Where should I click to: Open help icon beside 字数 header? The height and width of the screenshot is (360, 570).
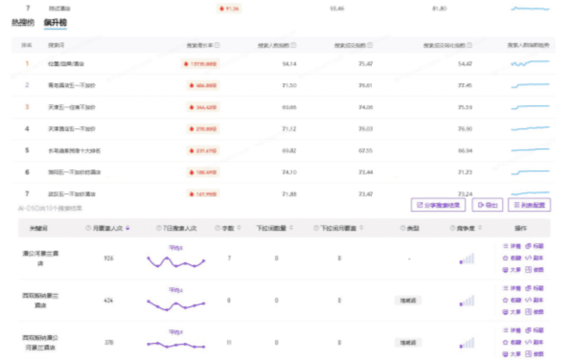(x=217, y=228)
